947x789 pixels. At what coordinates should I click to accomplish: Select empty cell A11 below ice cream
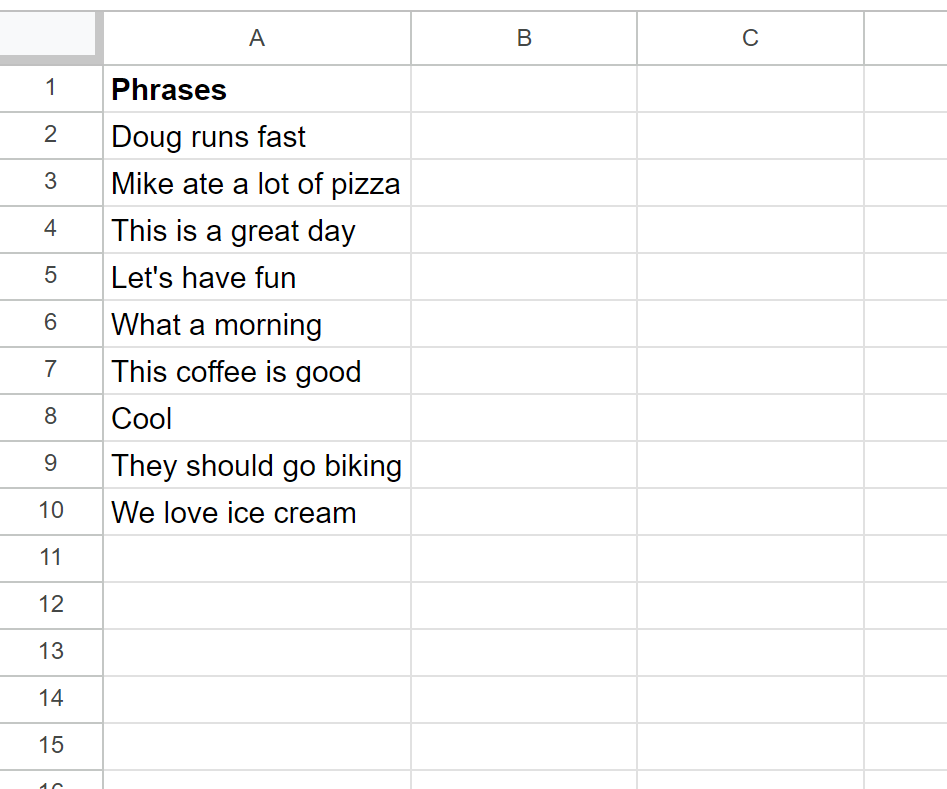point(257,558)
